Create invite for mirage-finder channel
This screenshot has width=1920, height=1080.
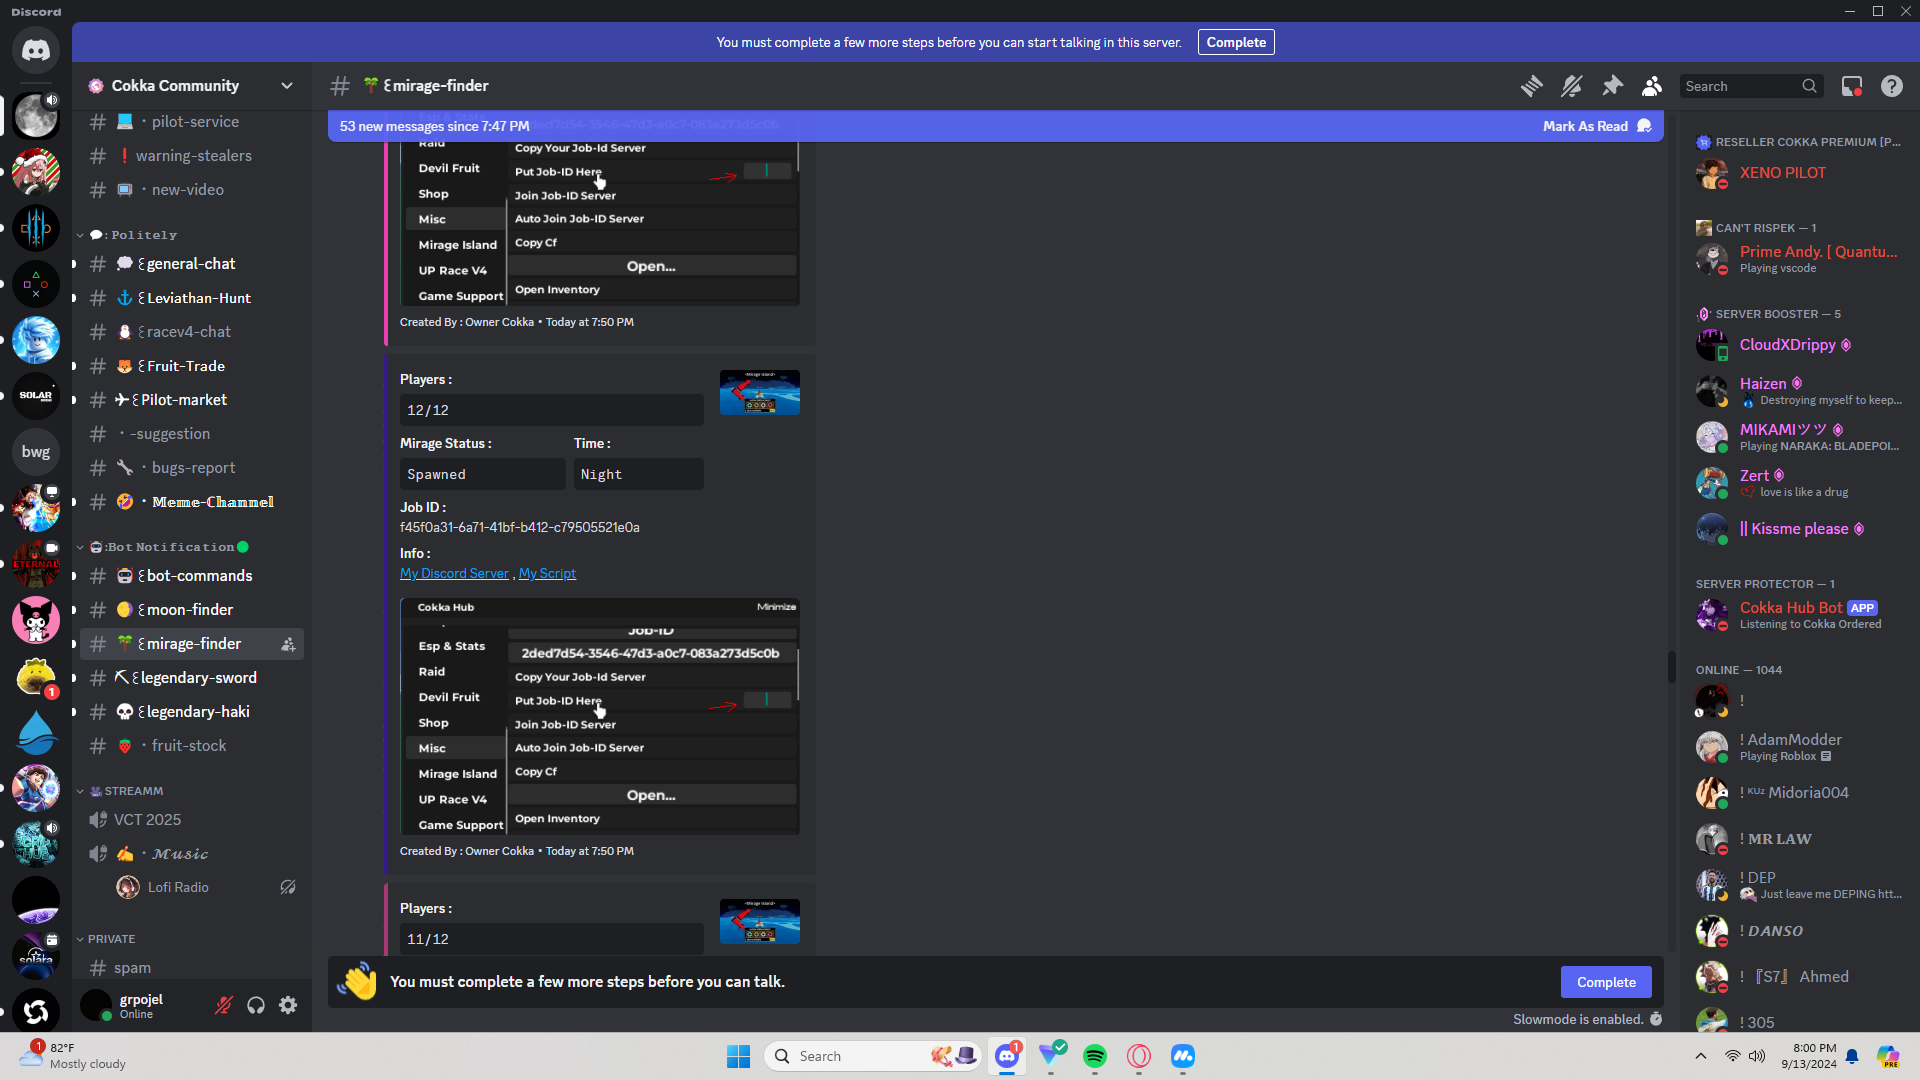coord(288,644)
